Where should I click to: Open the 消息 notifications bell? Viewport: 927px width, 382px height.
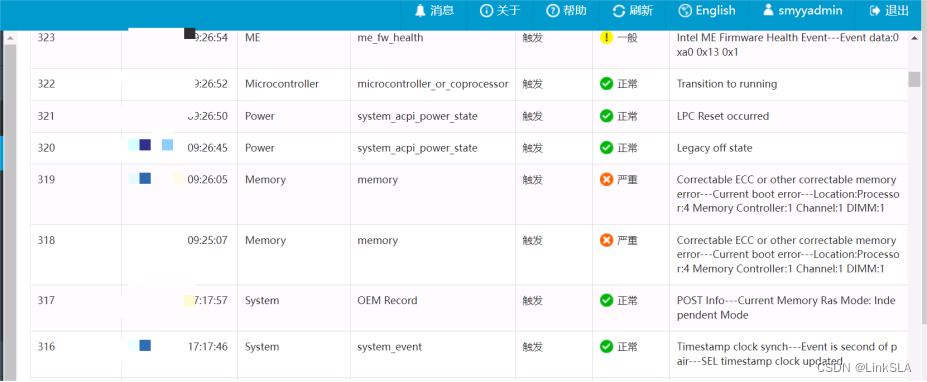click(x=435, y=11)
